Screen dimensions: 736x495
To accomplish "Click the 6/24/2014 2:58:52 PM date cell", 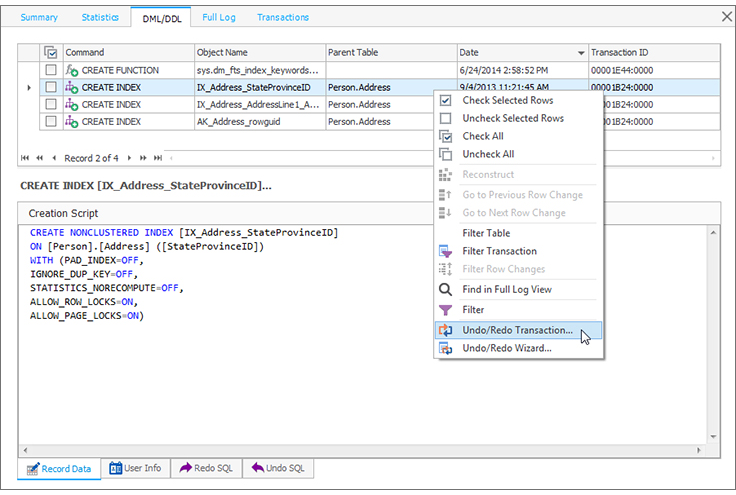I will click(x=523, y=70).
